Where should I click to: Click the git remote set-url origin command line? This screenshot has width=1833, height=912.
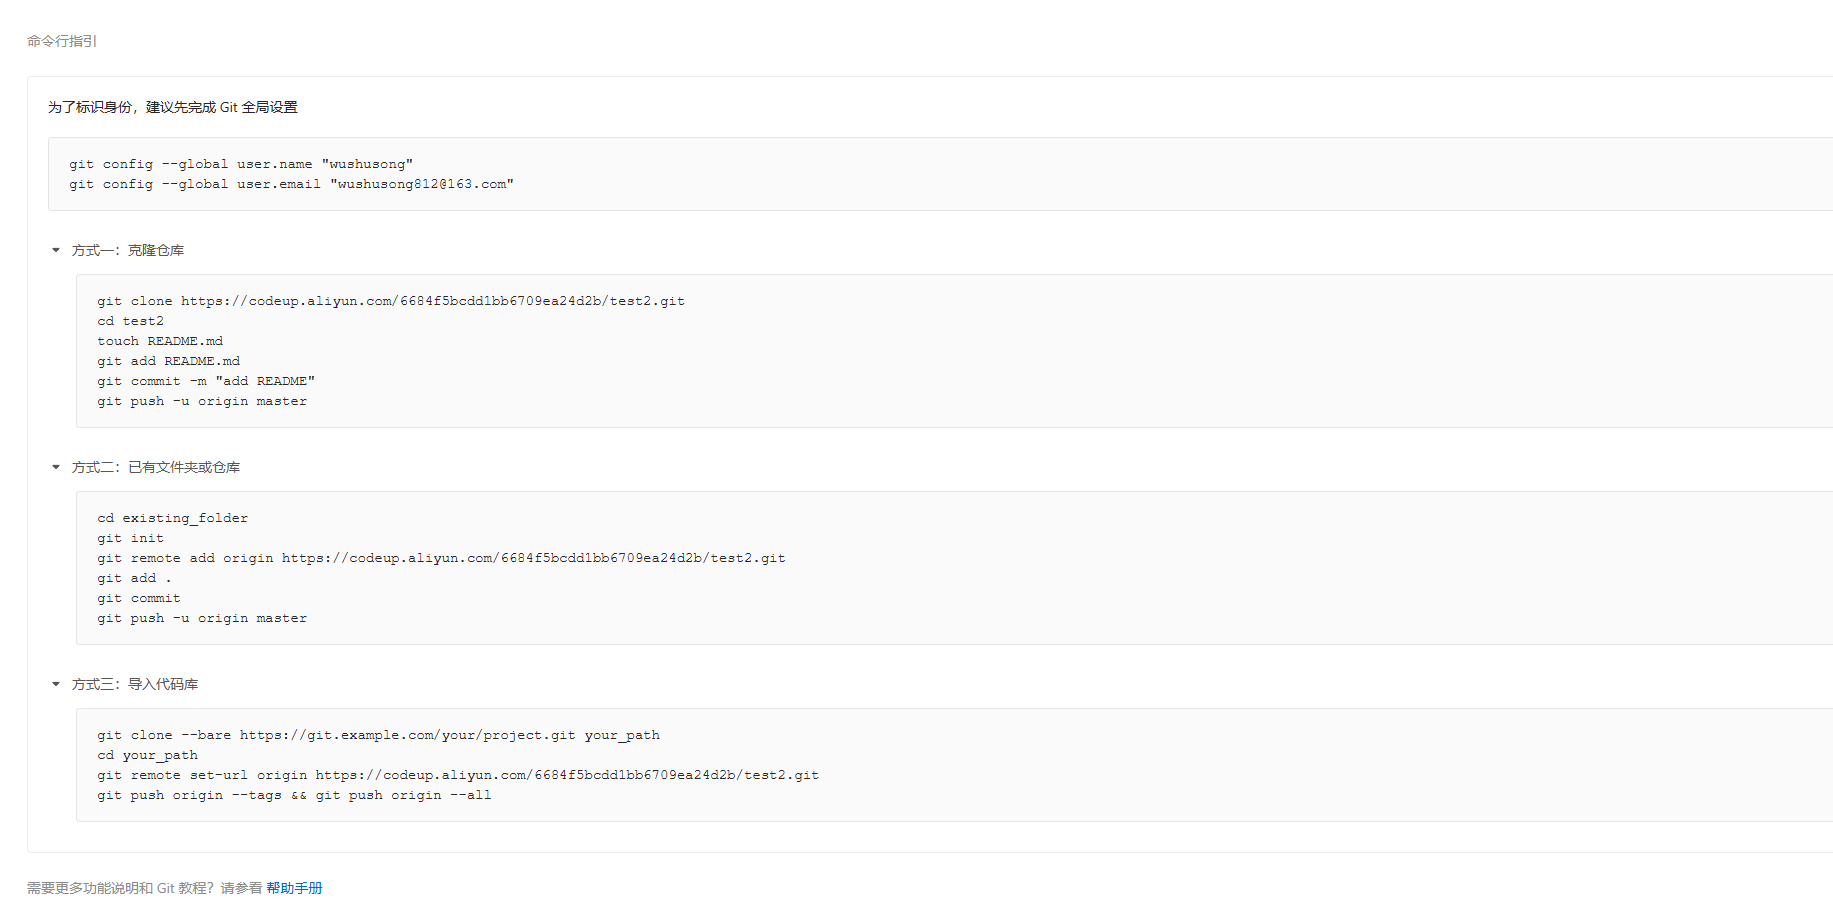458,775
